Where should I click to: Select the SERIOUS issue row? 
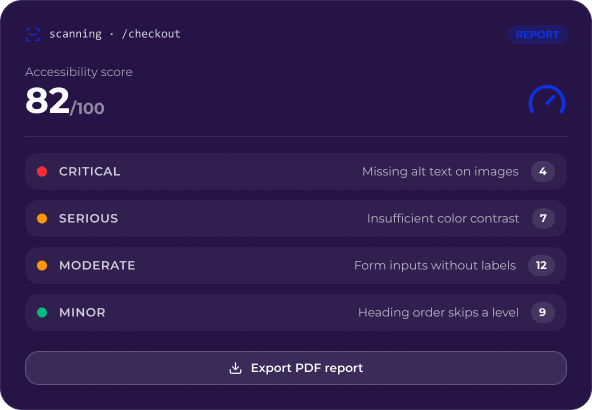[296, 219]
